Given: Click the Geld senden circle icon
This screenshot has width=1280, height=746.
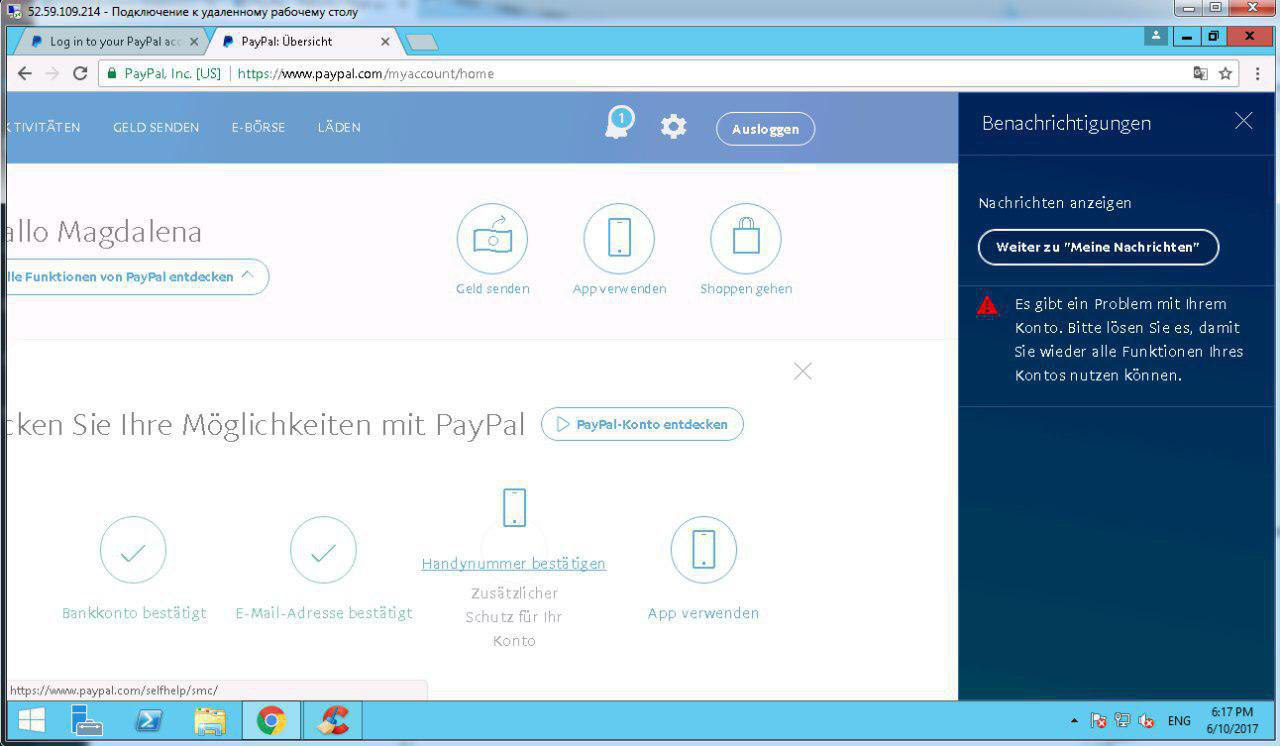Looking at the screenshot, I should 492,239.
